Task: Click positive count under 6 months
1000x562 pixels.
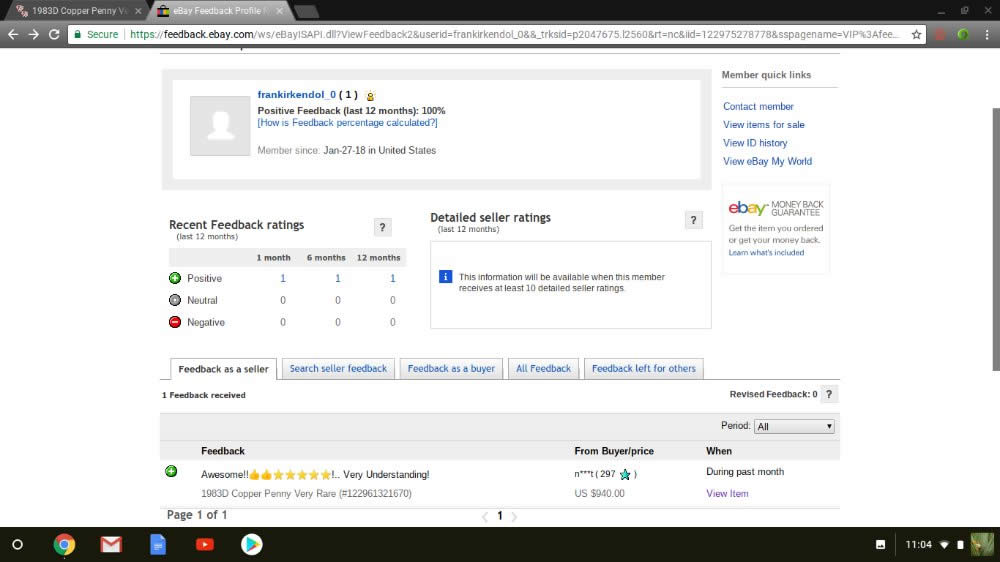Action: pyautogui.click(x=337, y=278)
